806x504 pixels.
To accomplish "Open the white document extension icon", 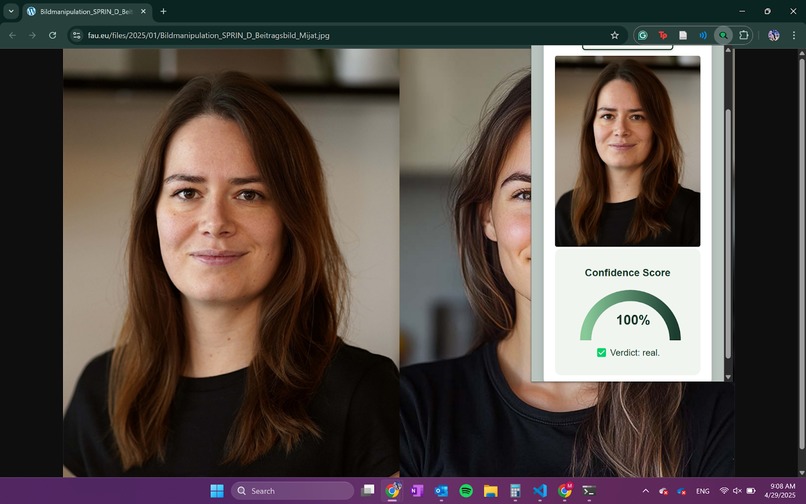I will [x=683, y=35].
